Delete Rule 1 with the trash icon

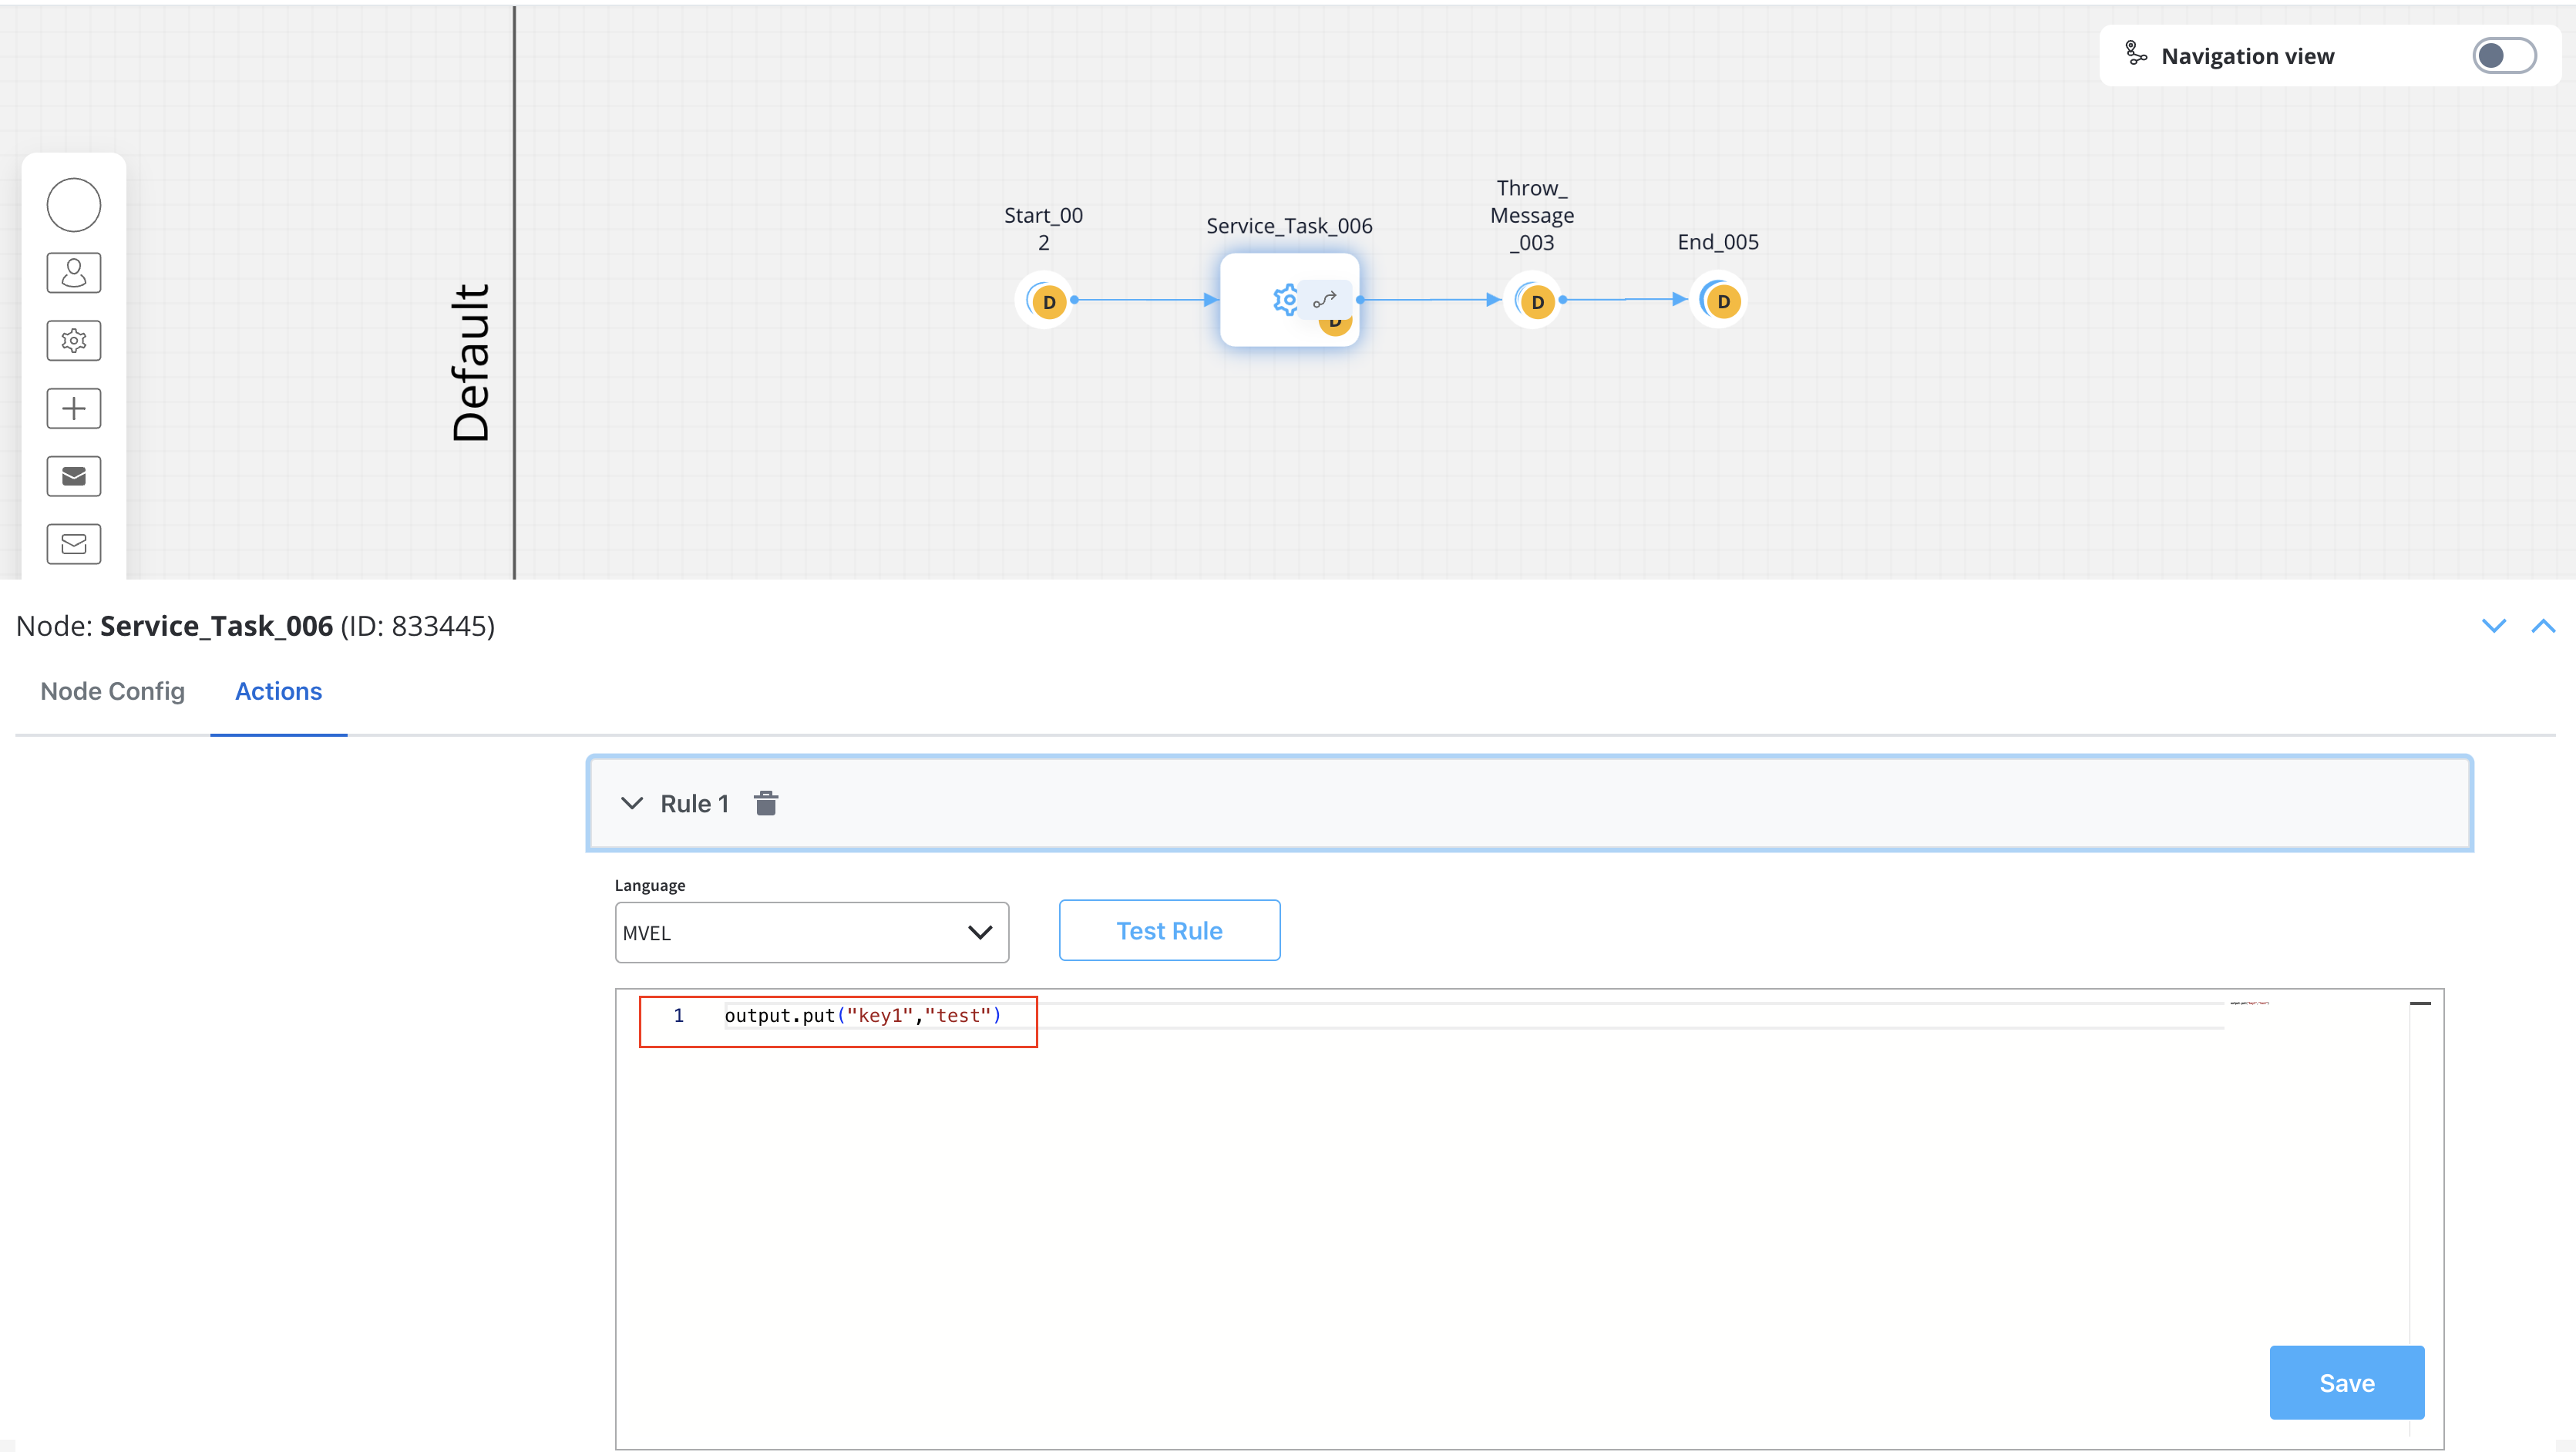[766, 803]
